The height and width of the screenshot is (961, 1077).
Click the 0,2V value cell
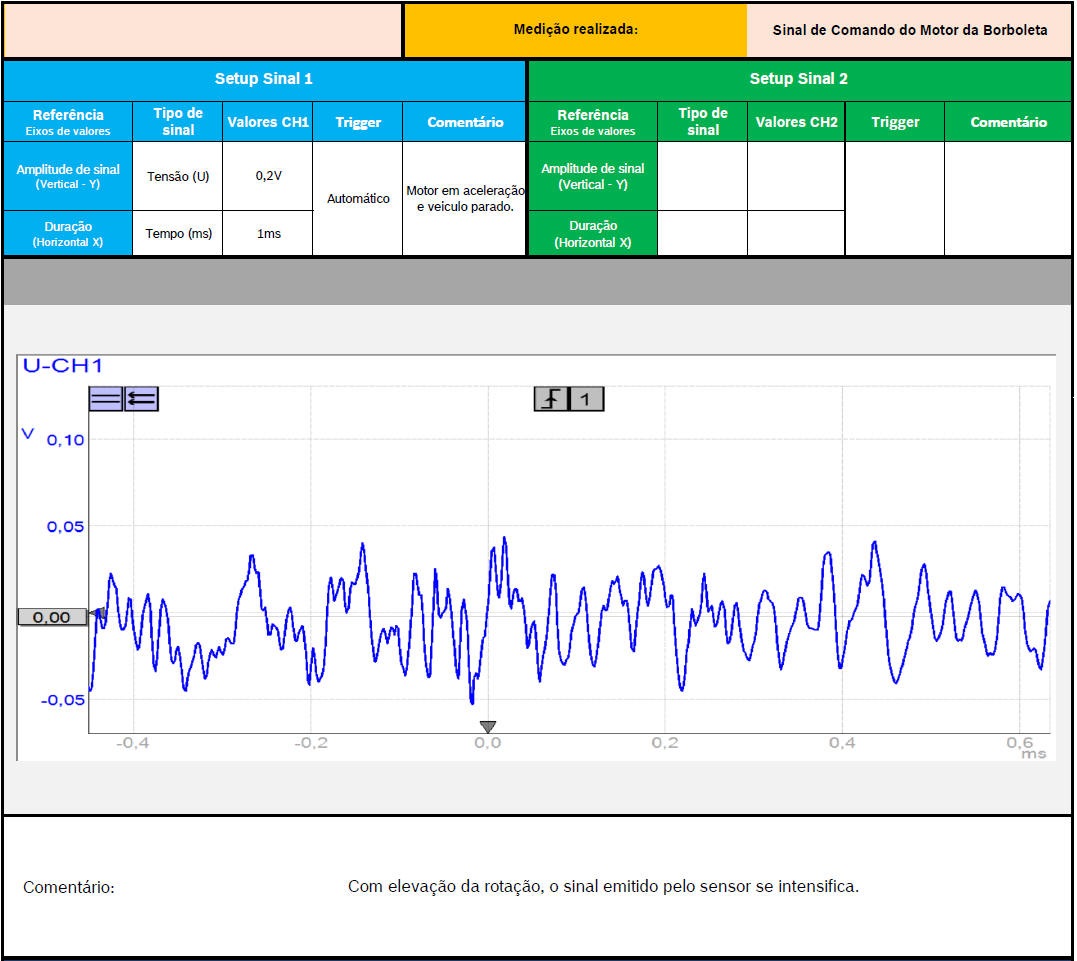268,176
